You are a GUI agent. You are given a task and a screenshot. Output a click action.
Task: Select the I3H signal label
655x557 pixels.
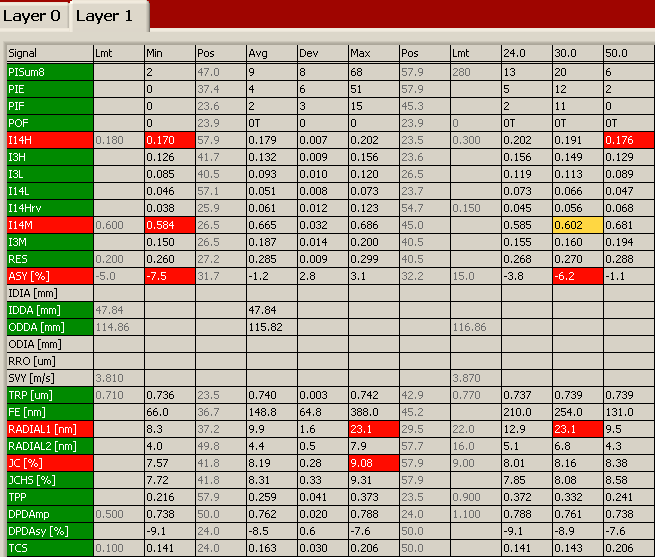point(50,157)
